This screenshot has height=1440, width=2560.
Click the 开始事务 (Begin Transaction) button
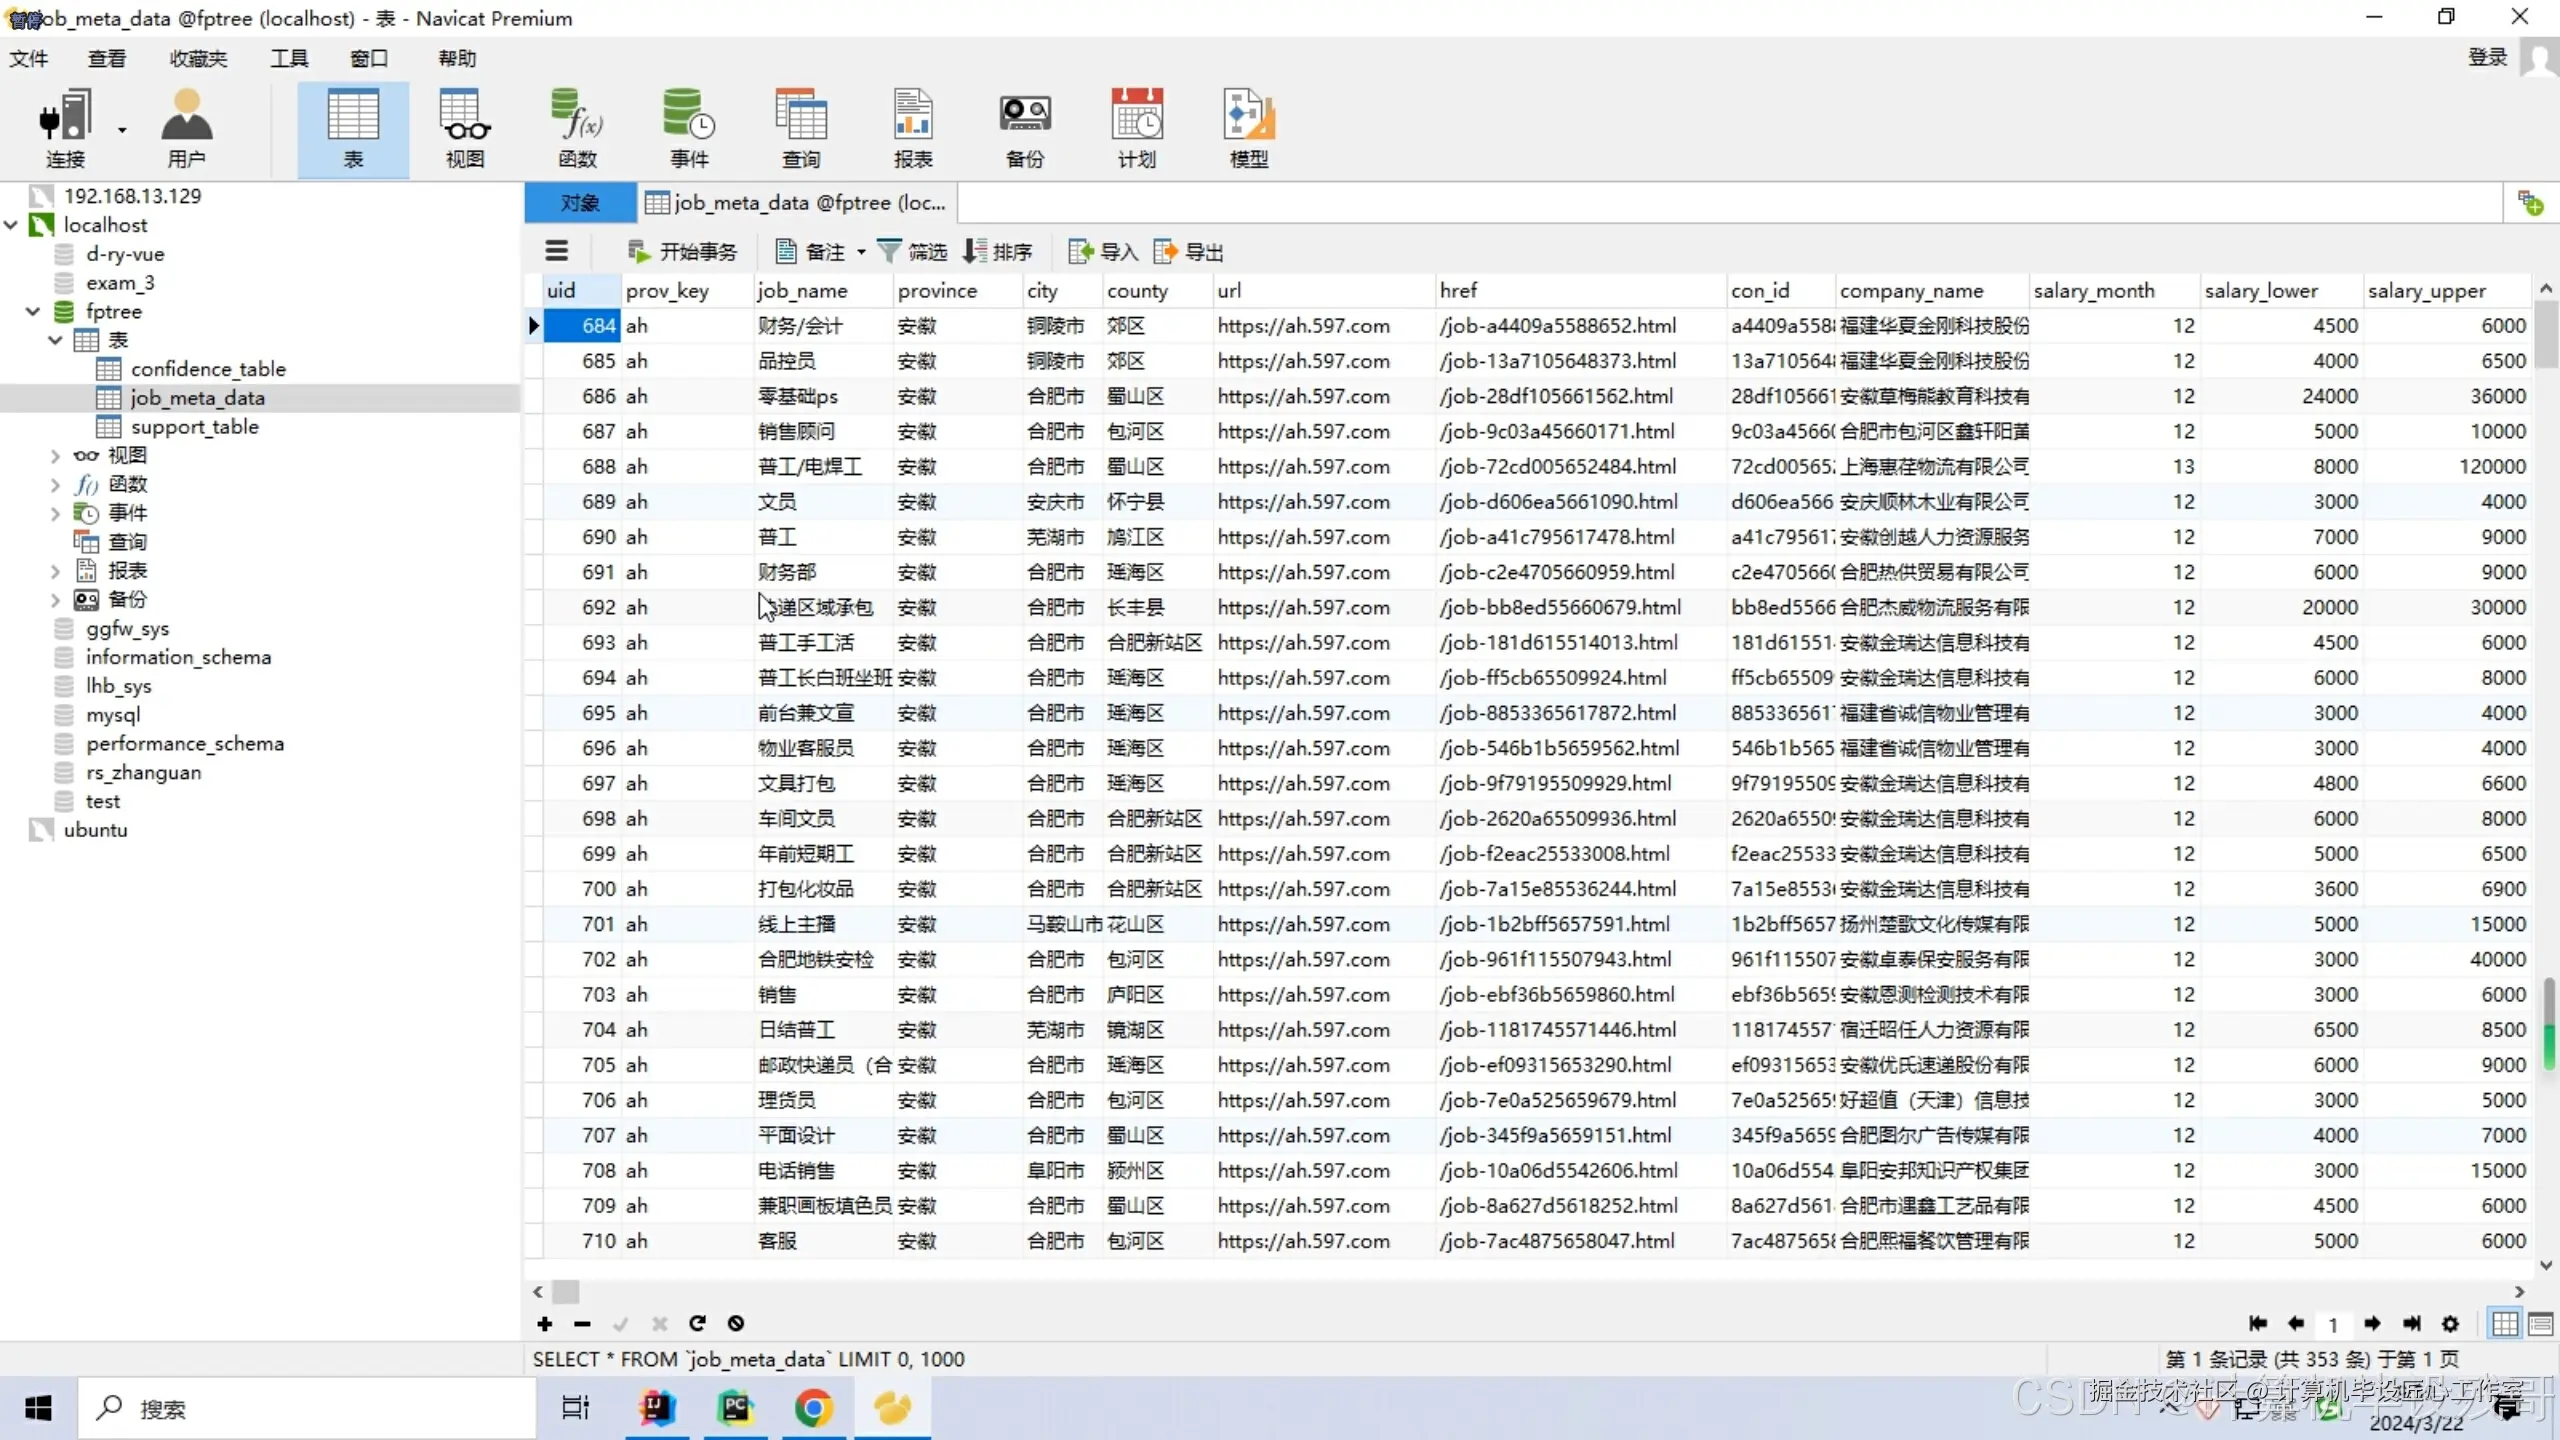click(682, 251)
